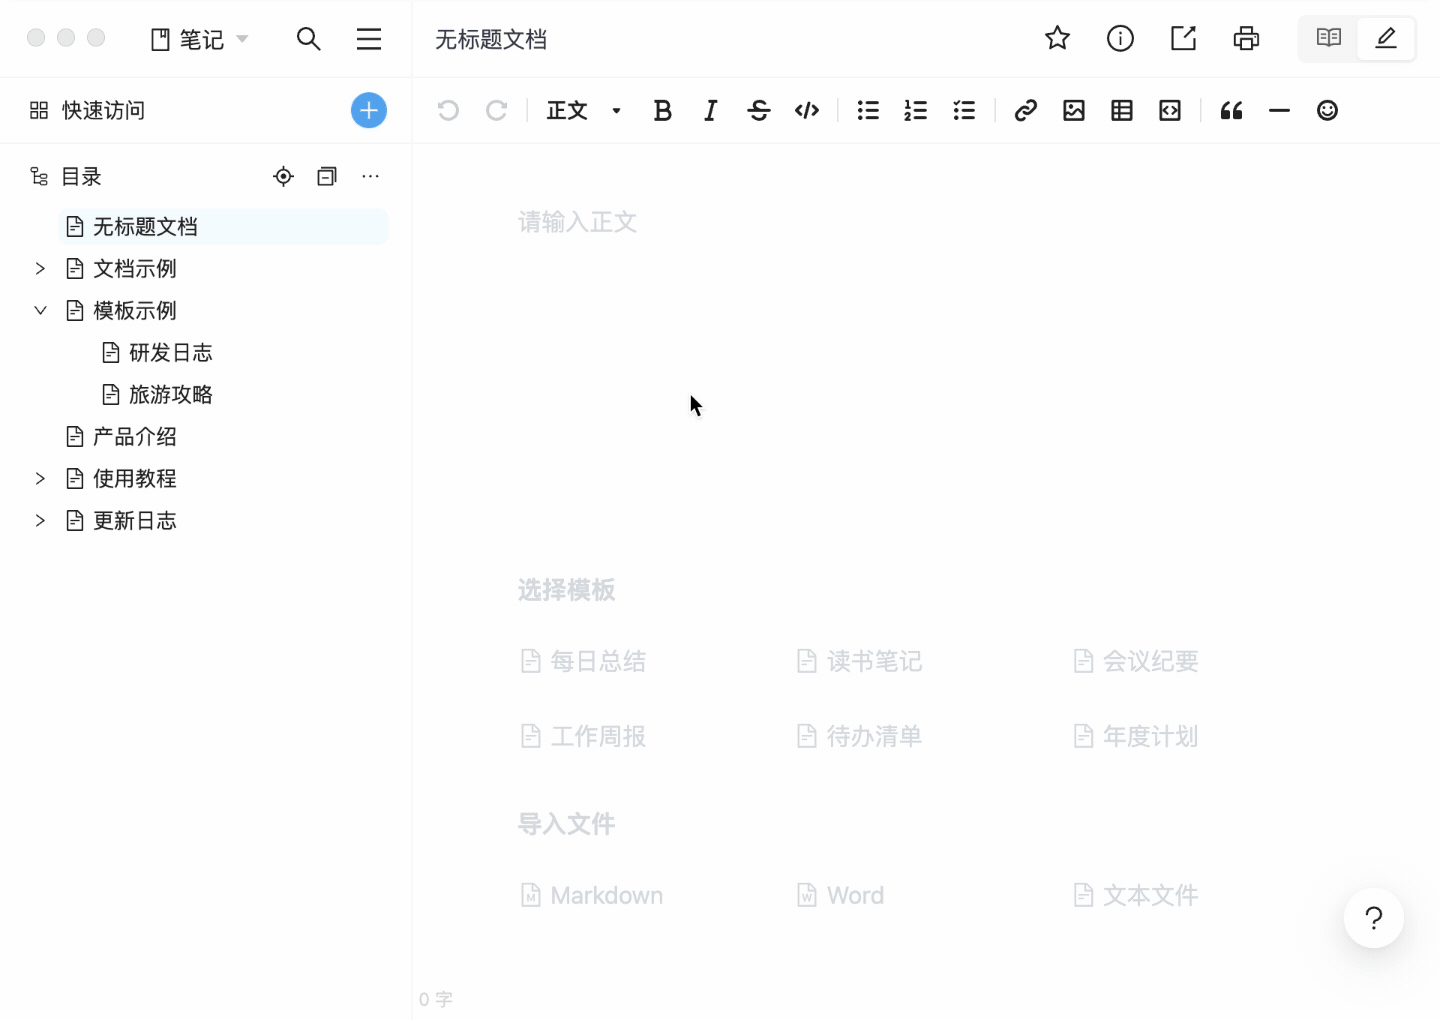The image size is (1440, 1020).
Task: Insert a table
Action: 1122,110
